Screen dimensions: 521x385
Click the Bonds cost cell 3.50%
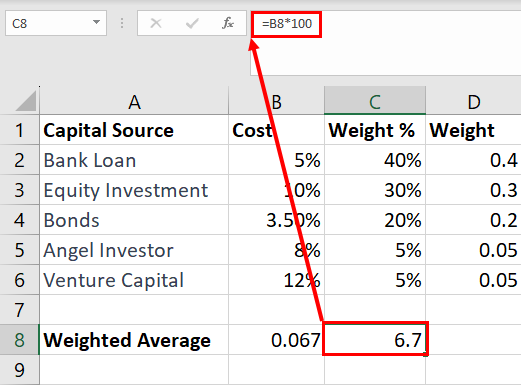click(x=276, y=220)
